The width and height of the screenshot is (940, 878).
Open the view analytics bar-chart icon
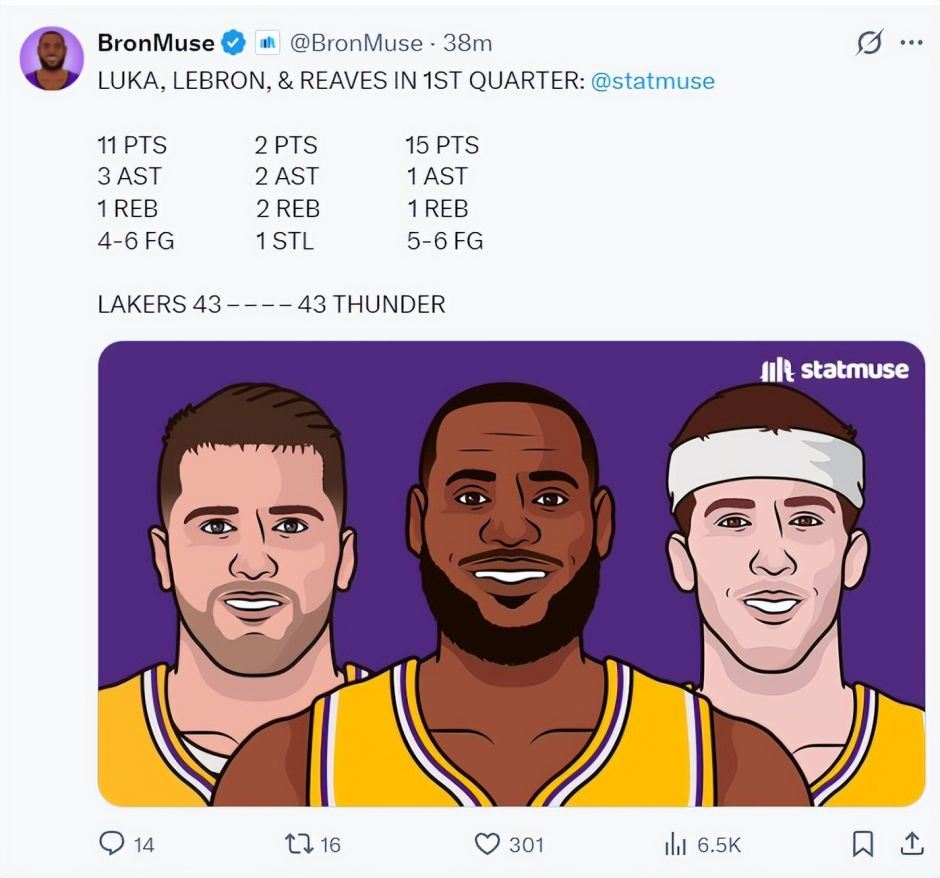675,844
